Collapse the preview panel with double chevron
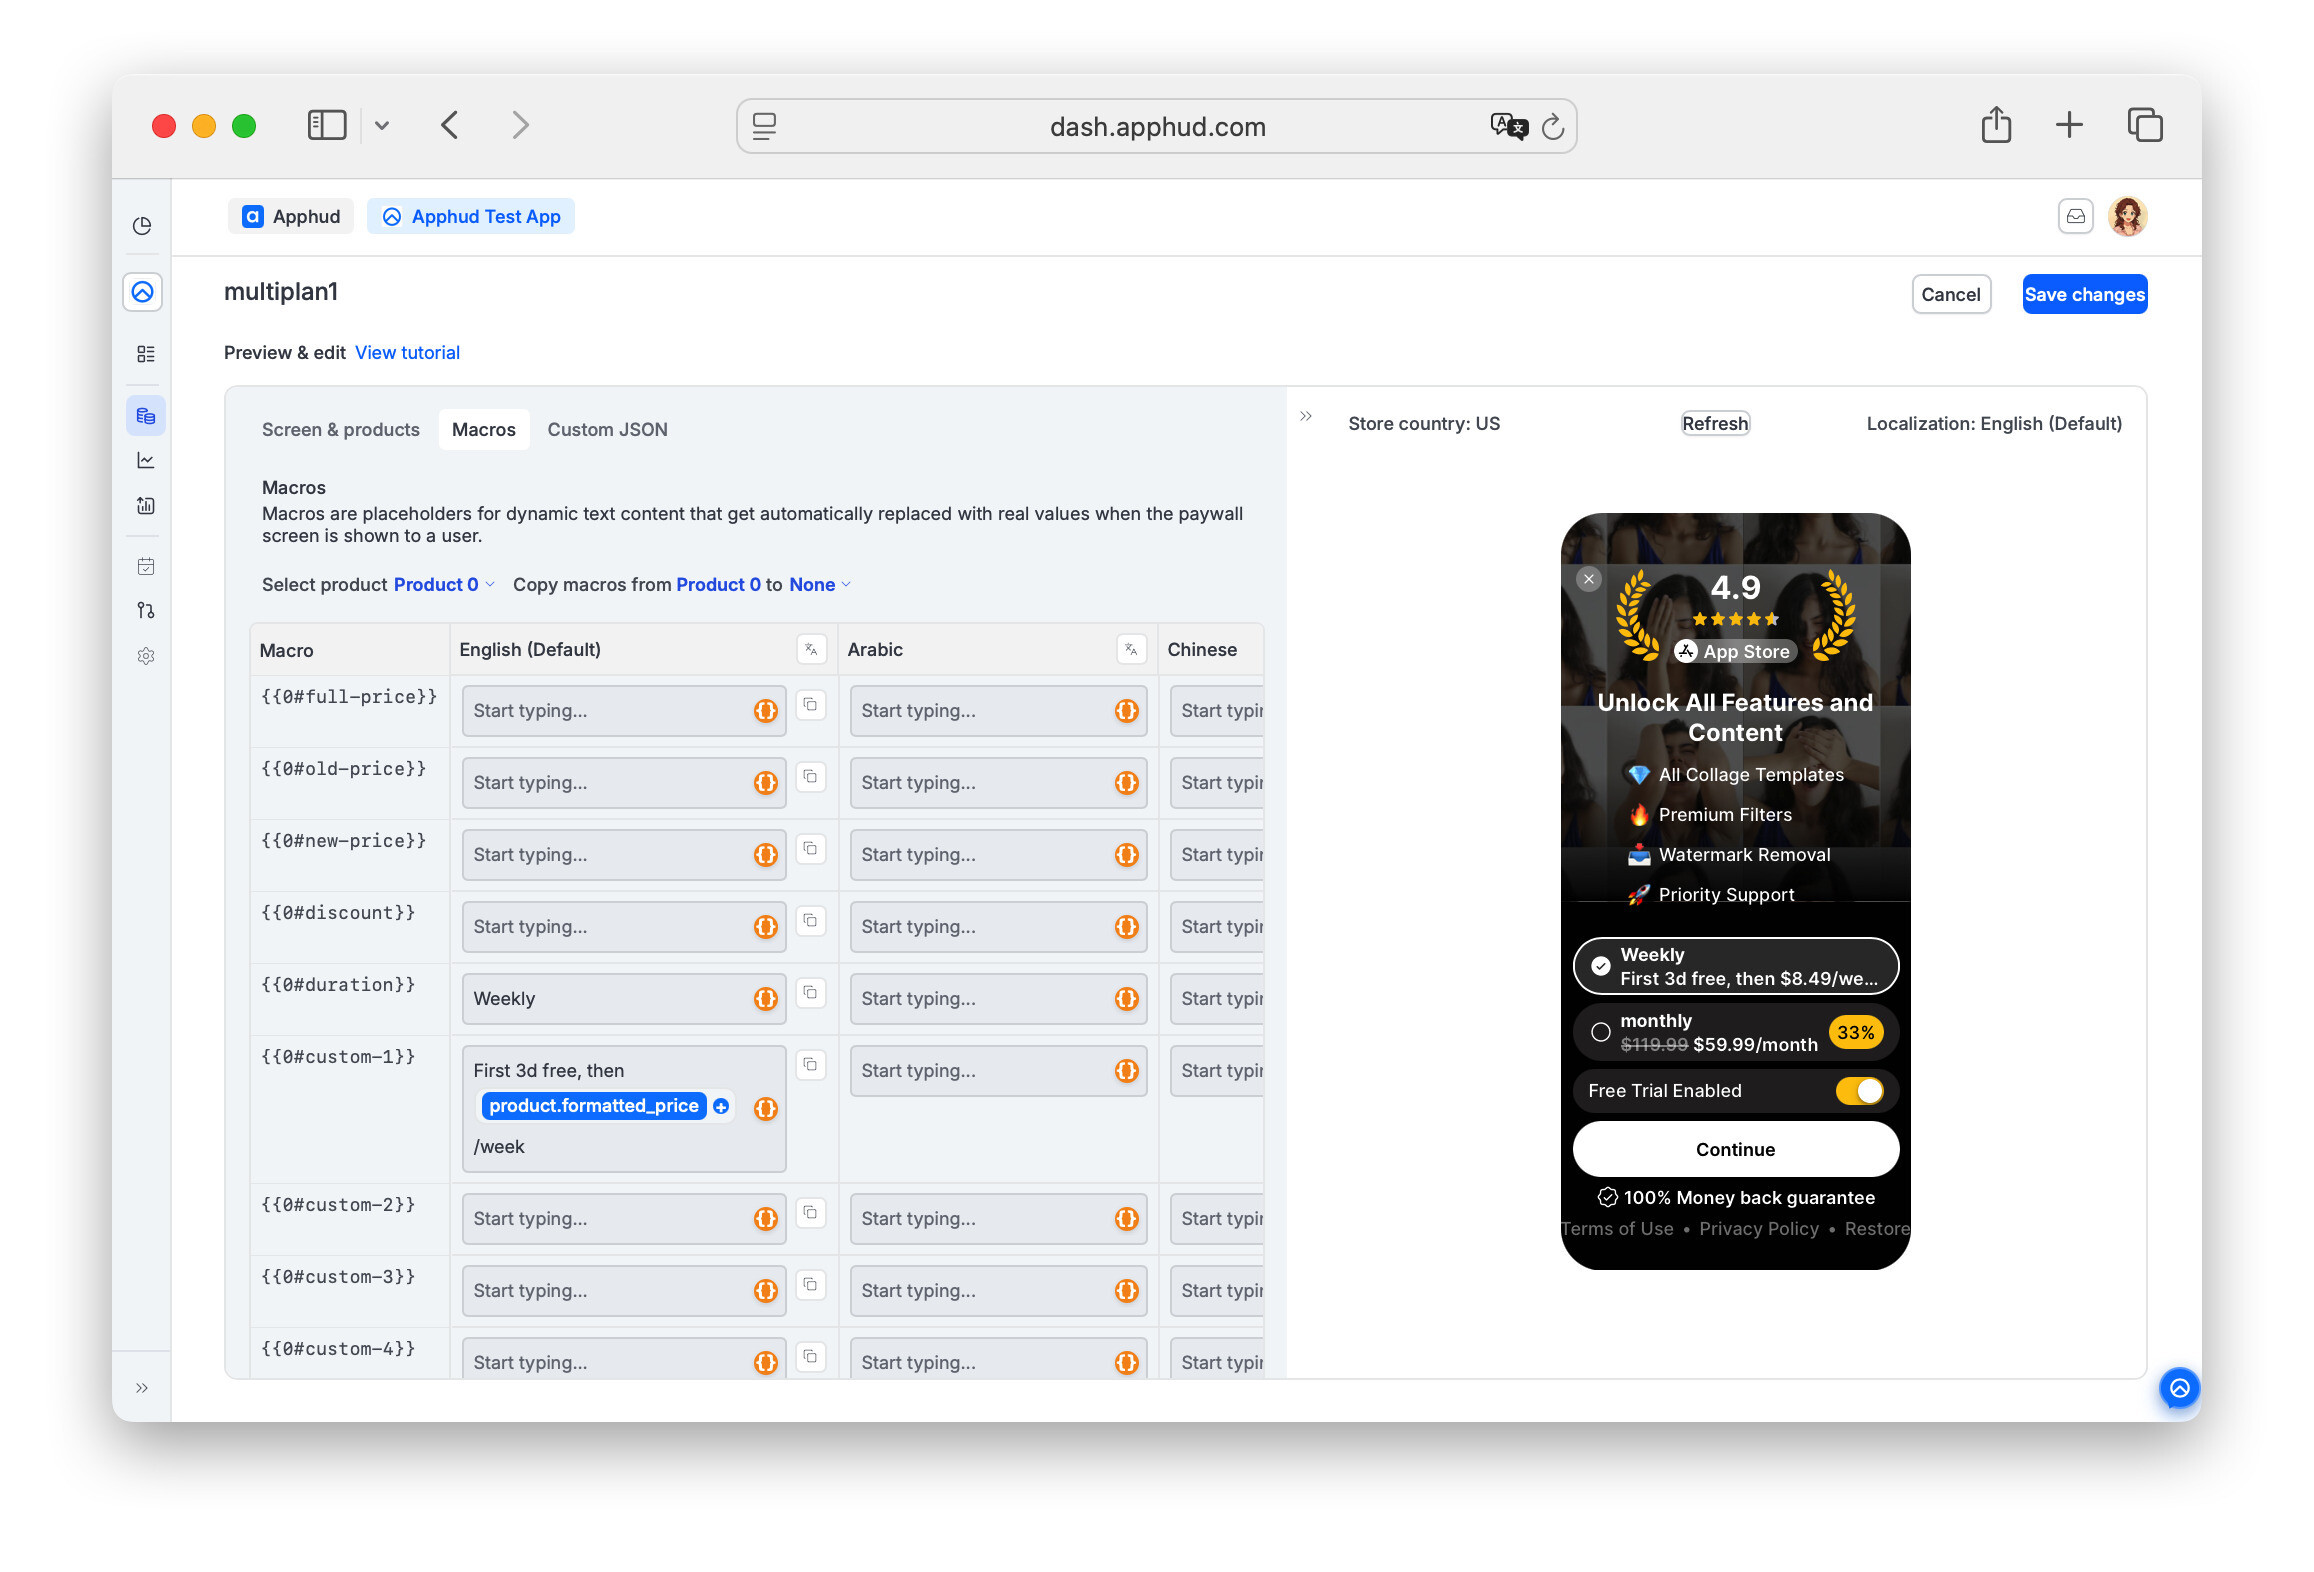2314x1572 pixels. pyautogui.click(x=1306, y=416)
